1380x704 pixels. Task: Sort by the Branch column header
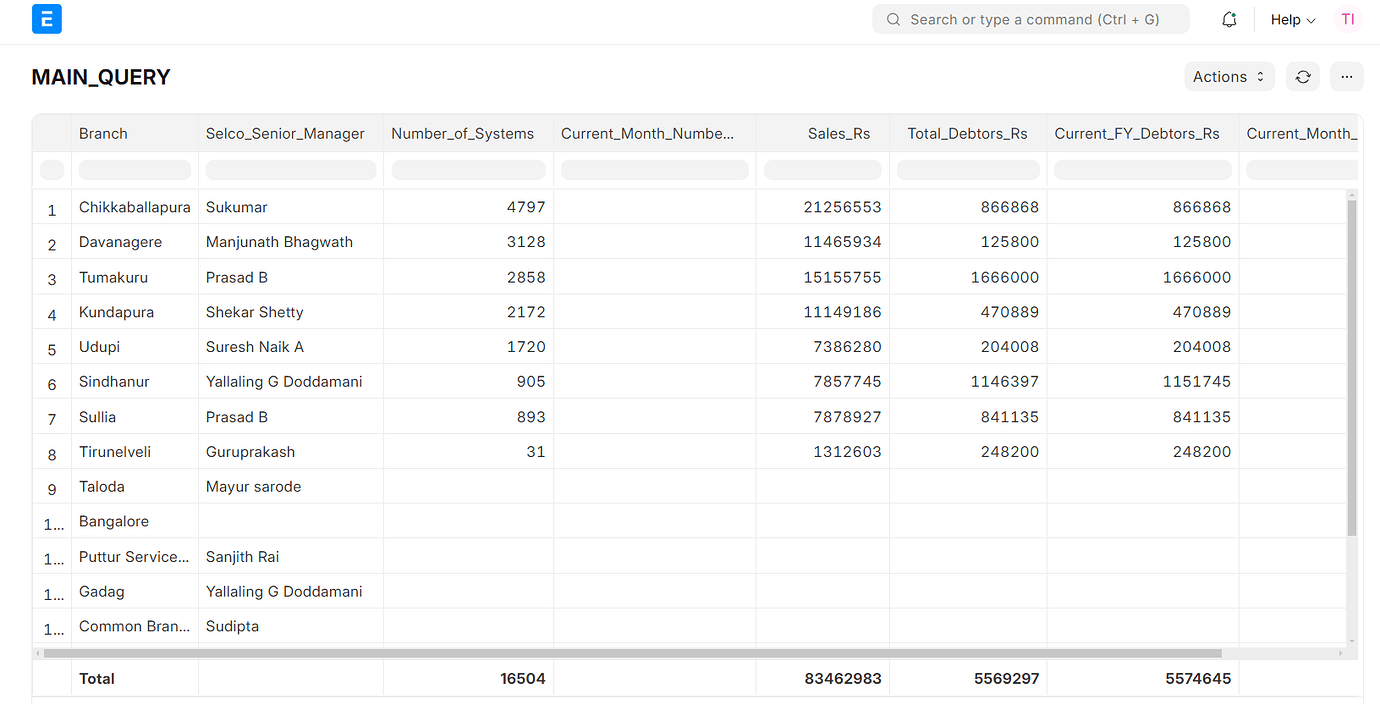tap(103, 133)
